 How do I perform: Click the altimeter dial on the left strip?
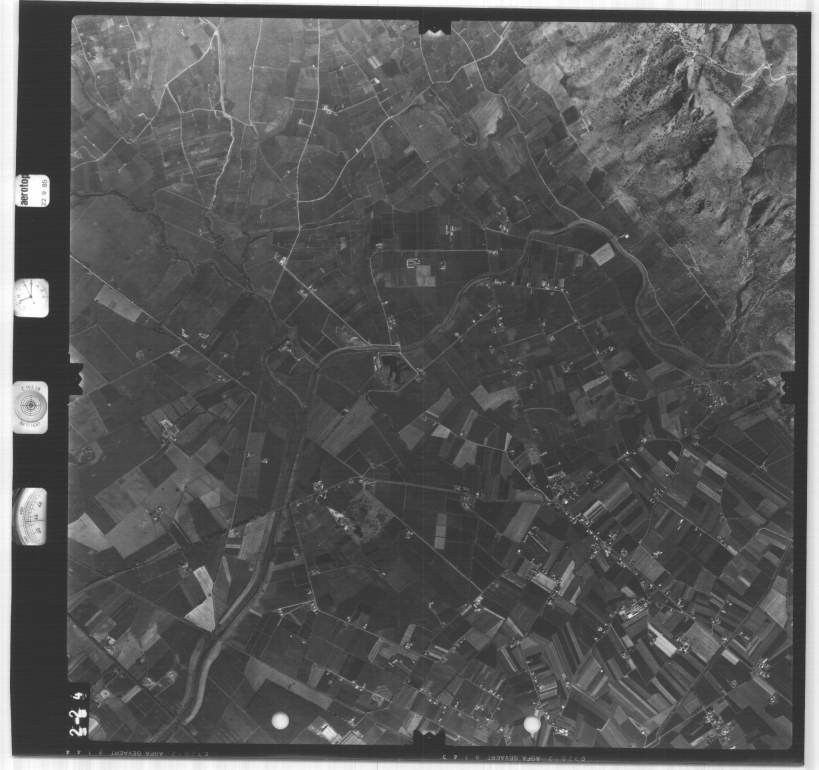30,516
